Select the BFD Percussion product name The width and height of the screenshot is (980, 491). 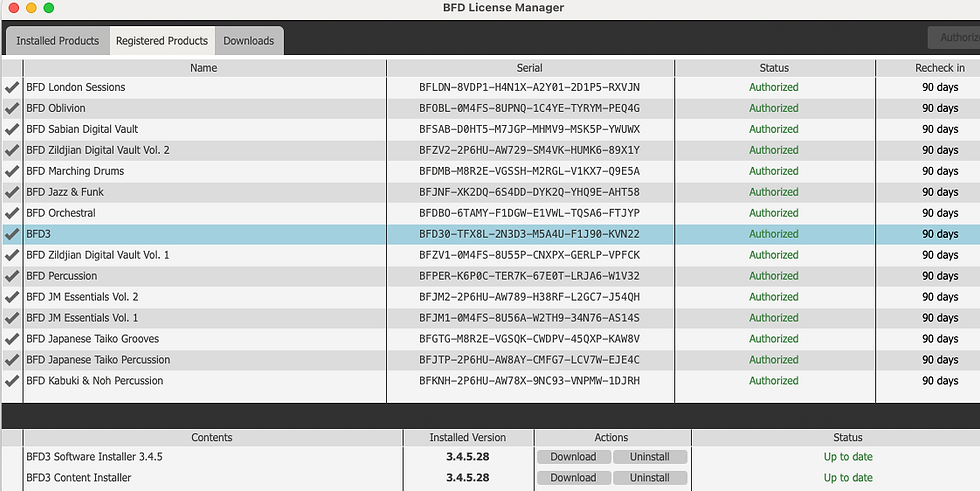[x=61, y=275]
